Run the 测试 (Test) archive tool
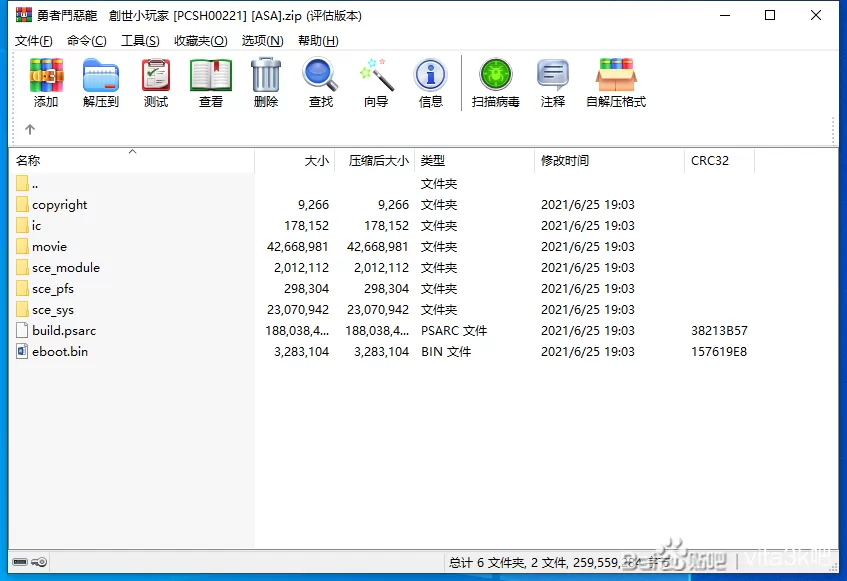 click(156, 75)
